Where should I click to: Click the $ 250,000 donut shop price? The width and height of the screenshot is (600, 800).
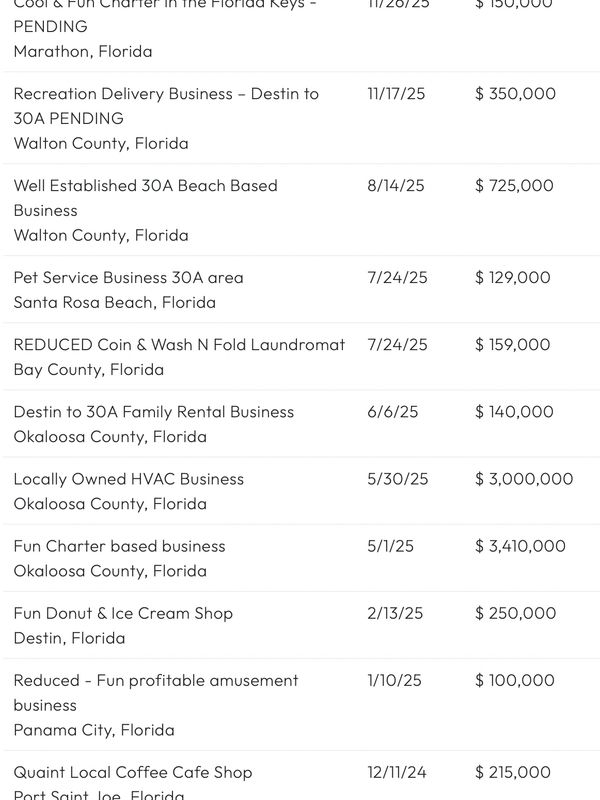point(515,612)
